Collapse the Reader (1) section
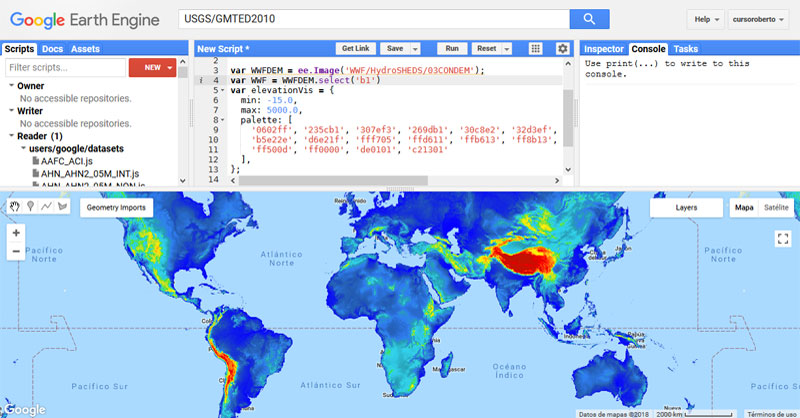The image size is (800, 418). 11,135
